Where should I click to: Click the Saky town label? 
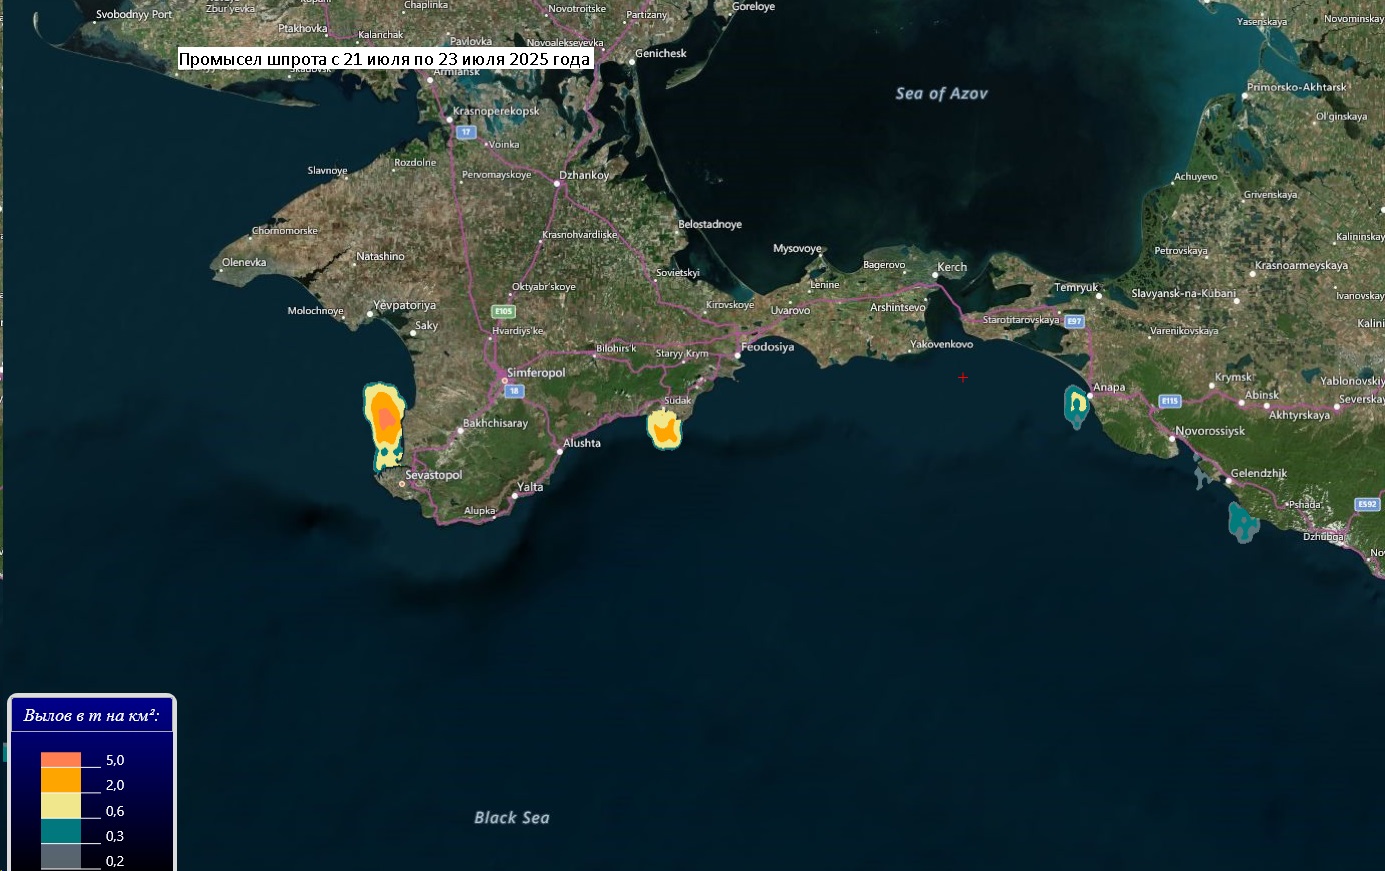coord(426,325)
